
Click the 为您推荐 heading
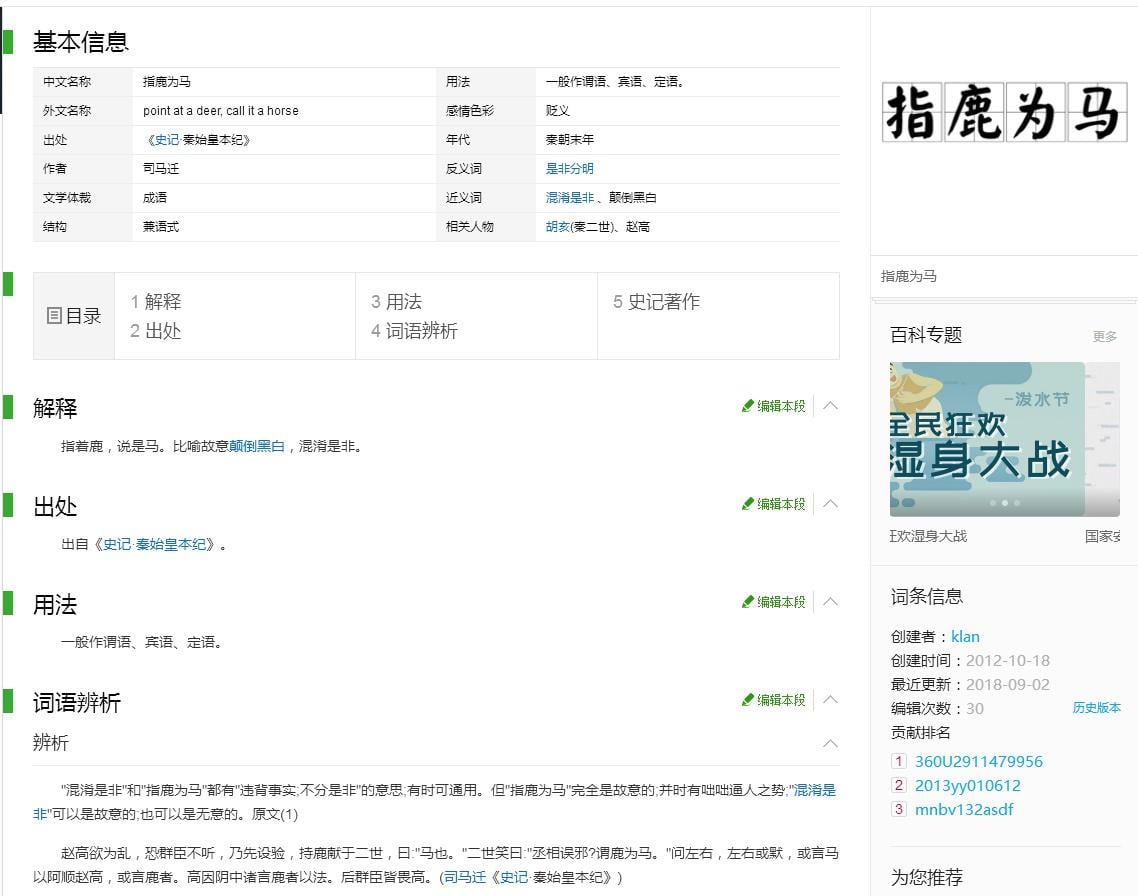[x=927, y=877]
